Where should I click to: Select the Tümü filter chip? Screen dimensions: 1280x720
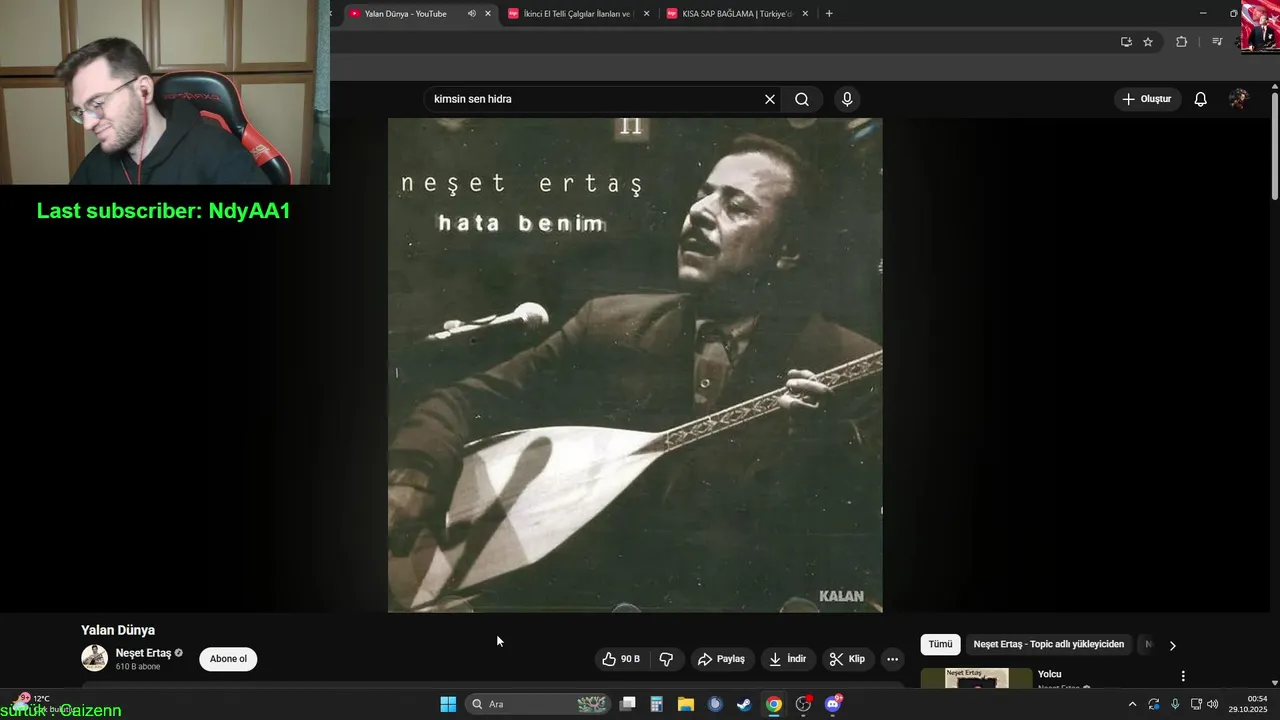coord(940,645)
